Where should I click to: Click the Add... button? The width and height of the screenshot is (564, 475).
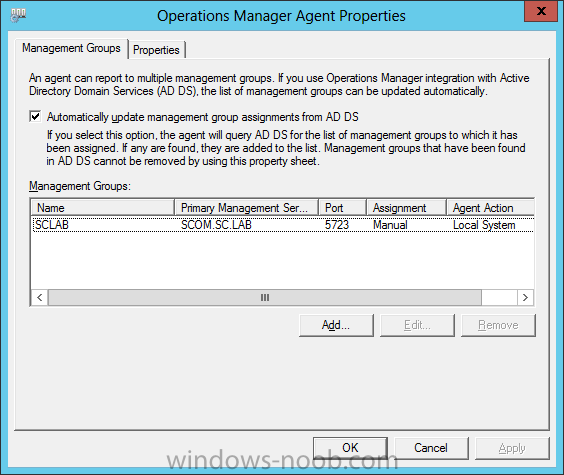pyautogui.click(x=336, y=325)
